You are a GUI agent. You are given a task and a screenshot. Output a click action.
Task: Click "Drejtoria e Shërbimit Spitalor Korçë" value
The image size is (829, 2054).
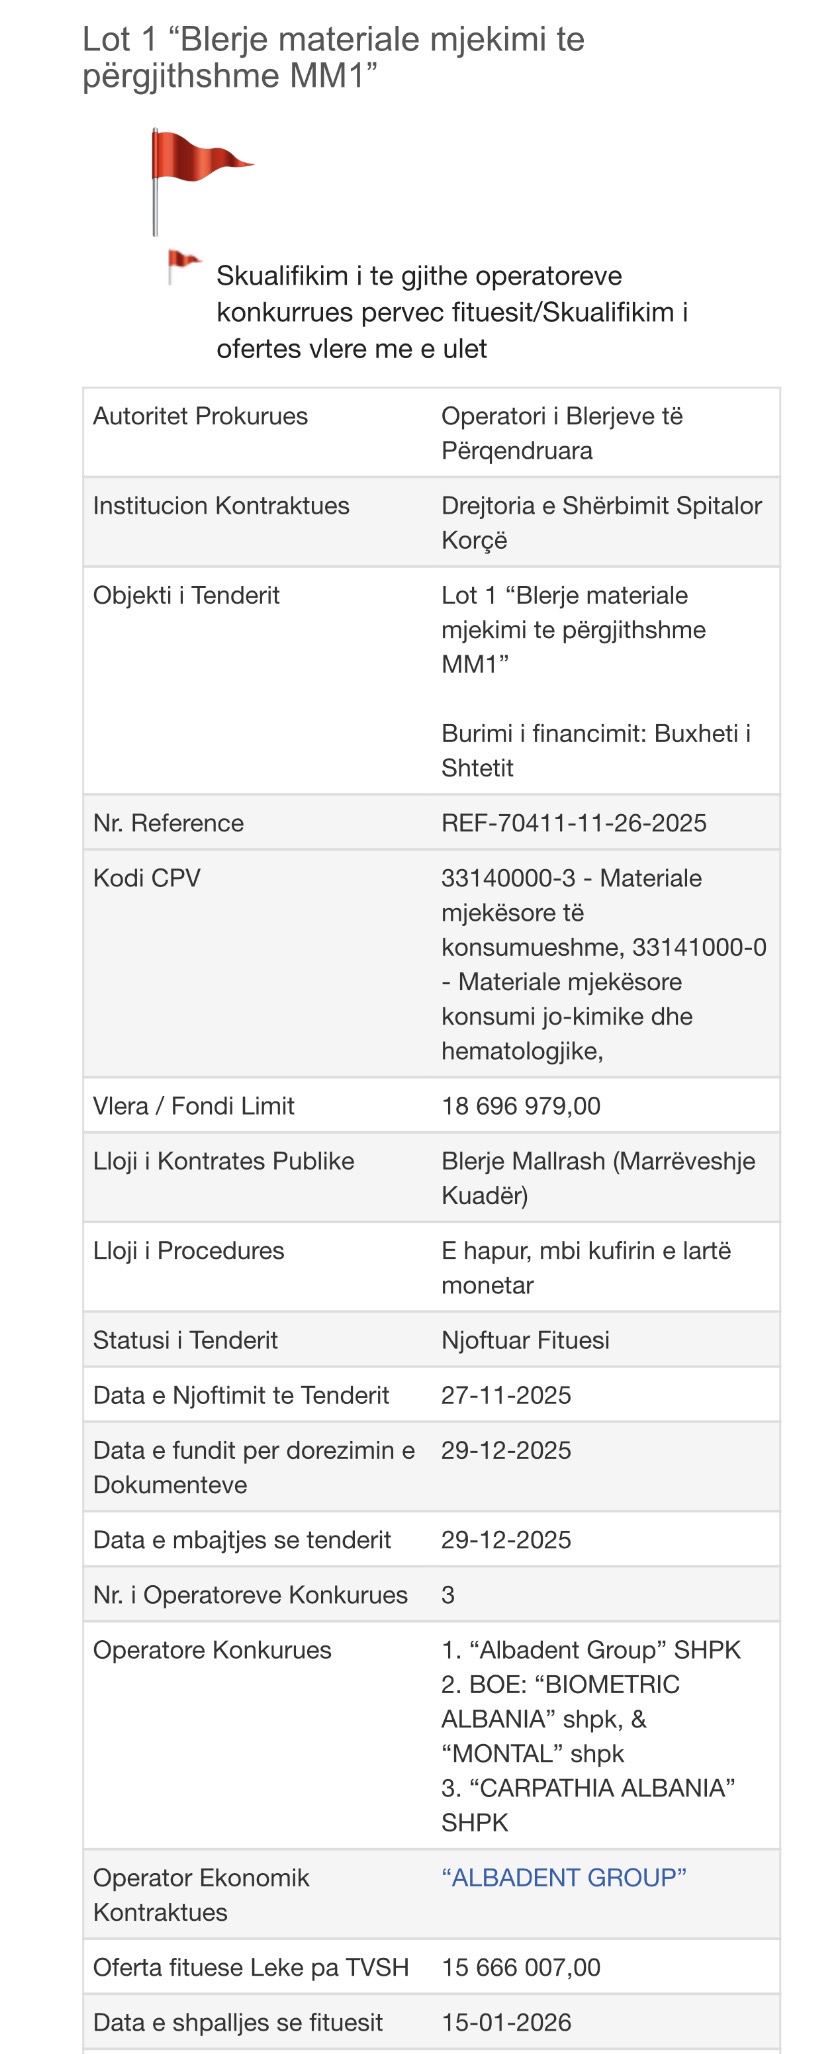pos(601,522)
